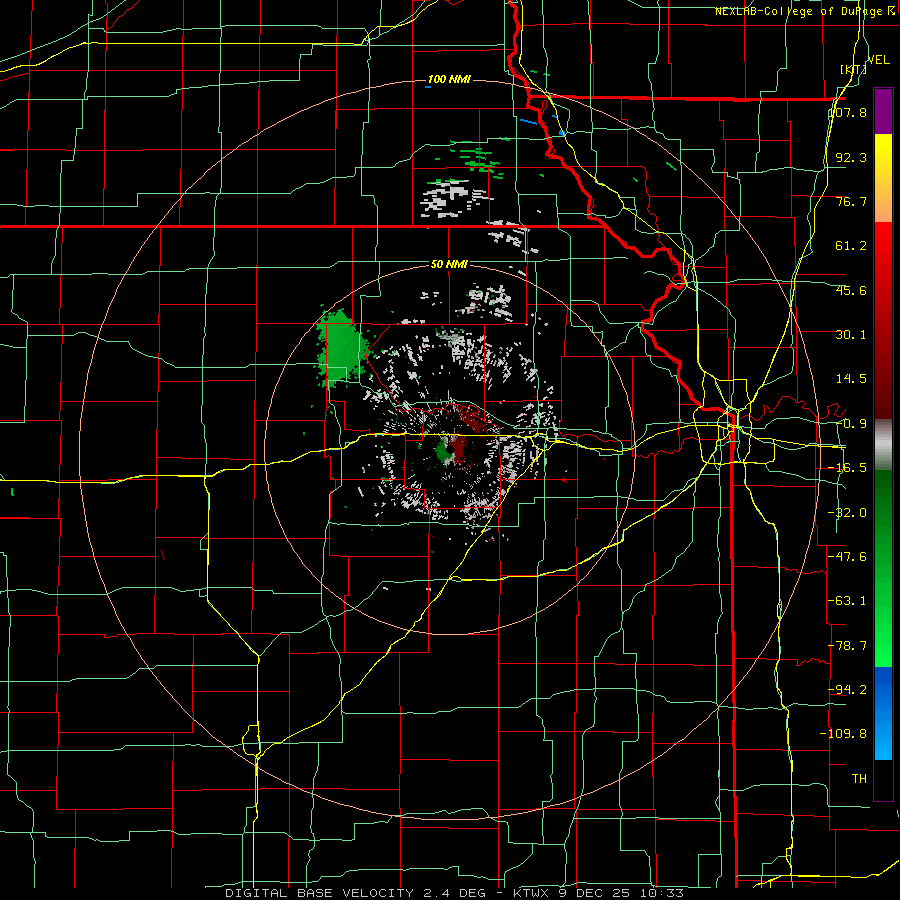Click the 14.5 value on velocity scale
Screen dimensions: 900x900
point(851,379)
